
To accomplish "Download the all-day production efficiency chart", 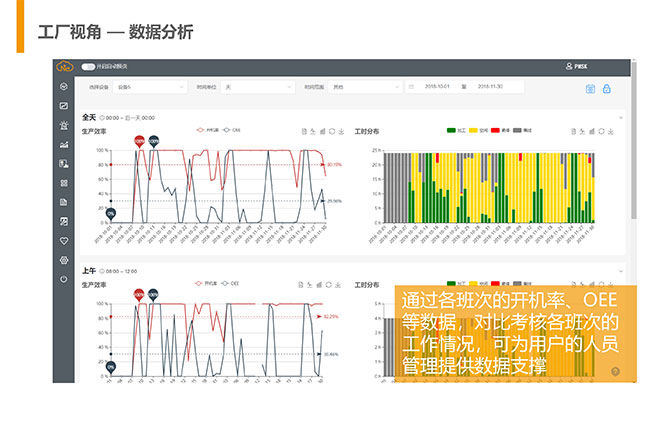I will (340, 131).
